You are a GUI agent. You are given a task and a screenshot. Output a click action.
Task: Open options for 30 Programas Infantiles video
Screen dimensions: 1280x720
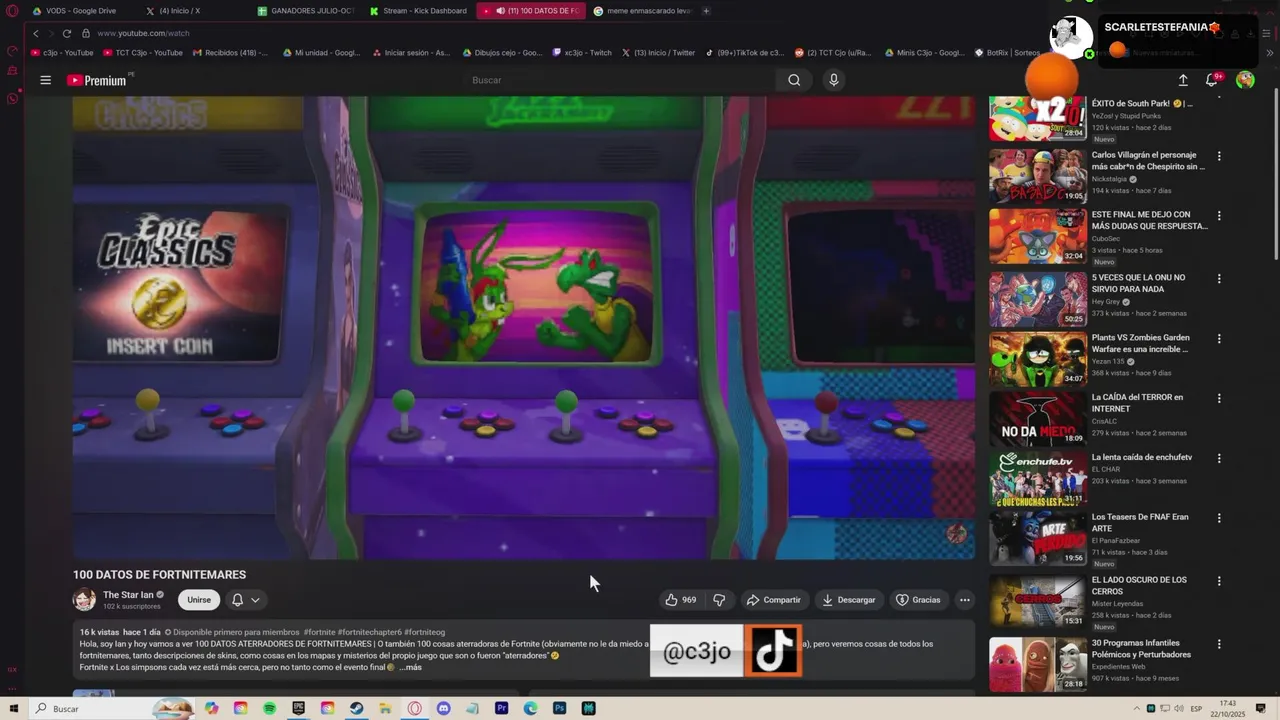coord(1219,644)
